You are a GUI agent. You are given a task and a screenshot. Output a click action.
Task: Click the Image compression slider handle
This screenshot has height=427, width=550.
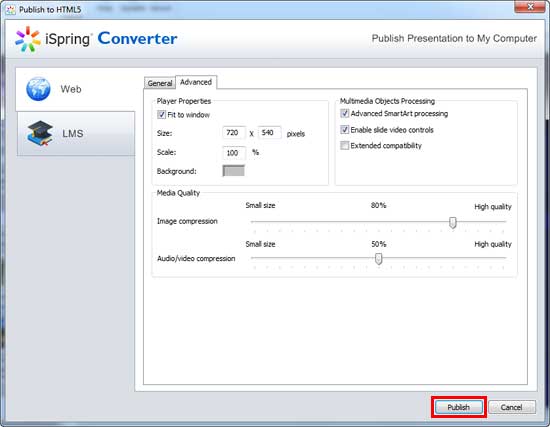(453, 222)
